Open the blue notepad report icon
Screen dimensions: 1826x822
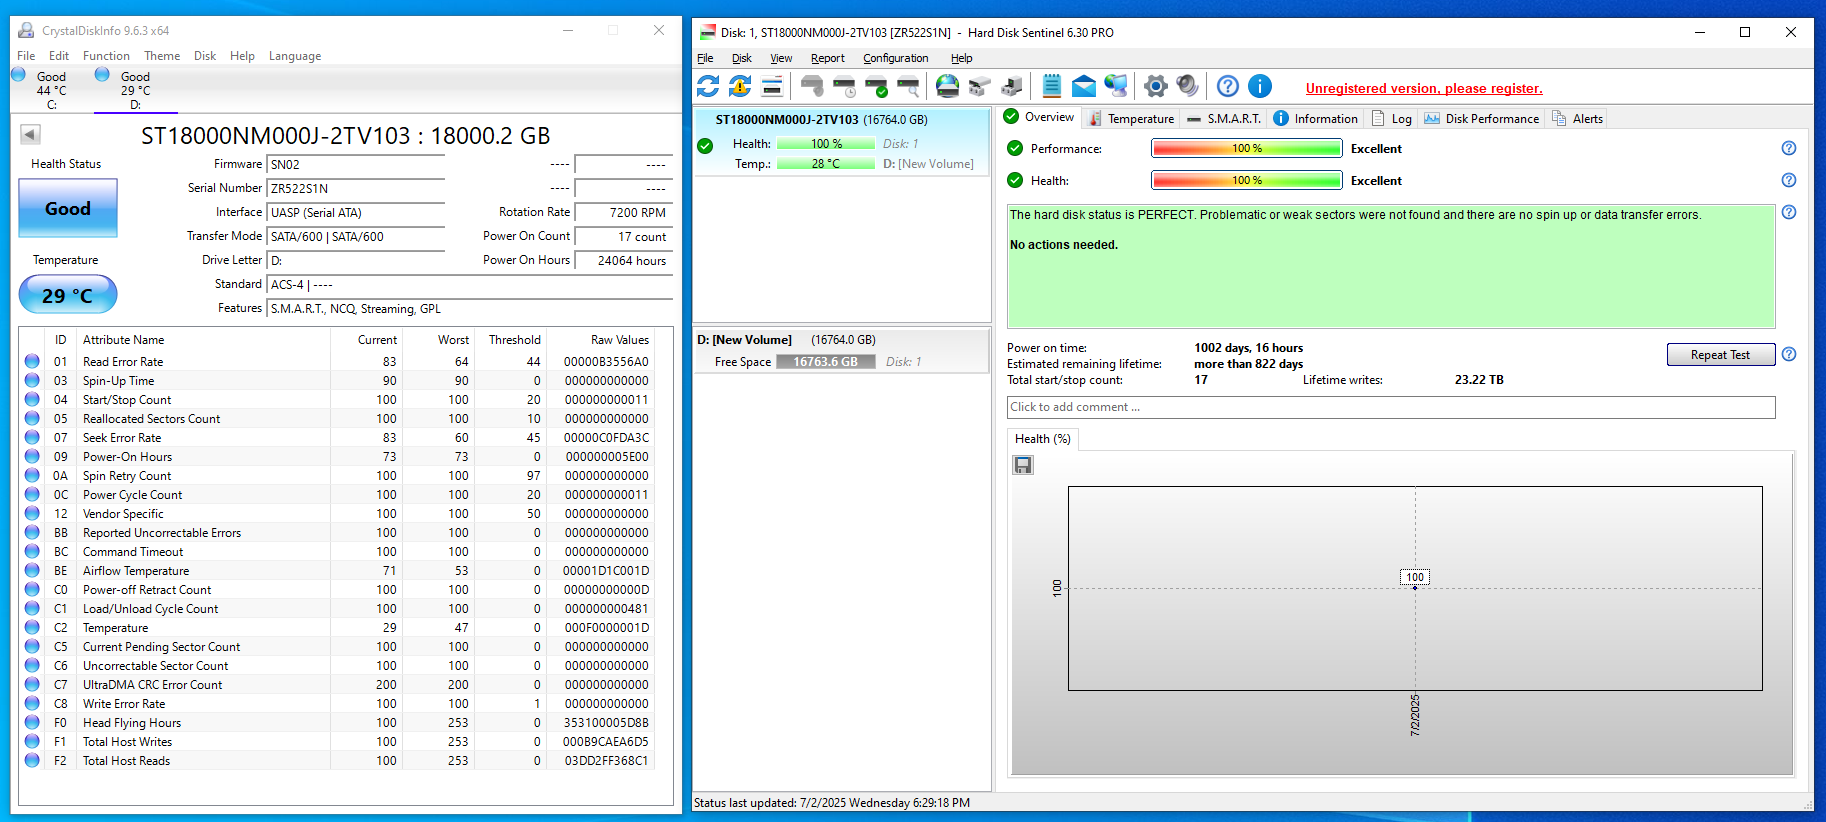(x=1052, y=86)
